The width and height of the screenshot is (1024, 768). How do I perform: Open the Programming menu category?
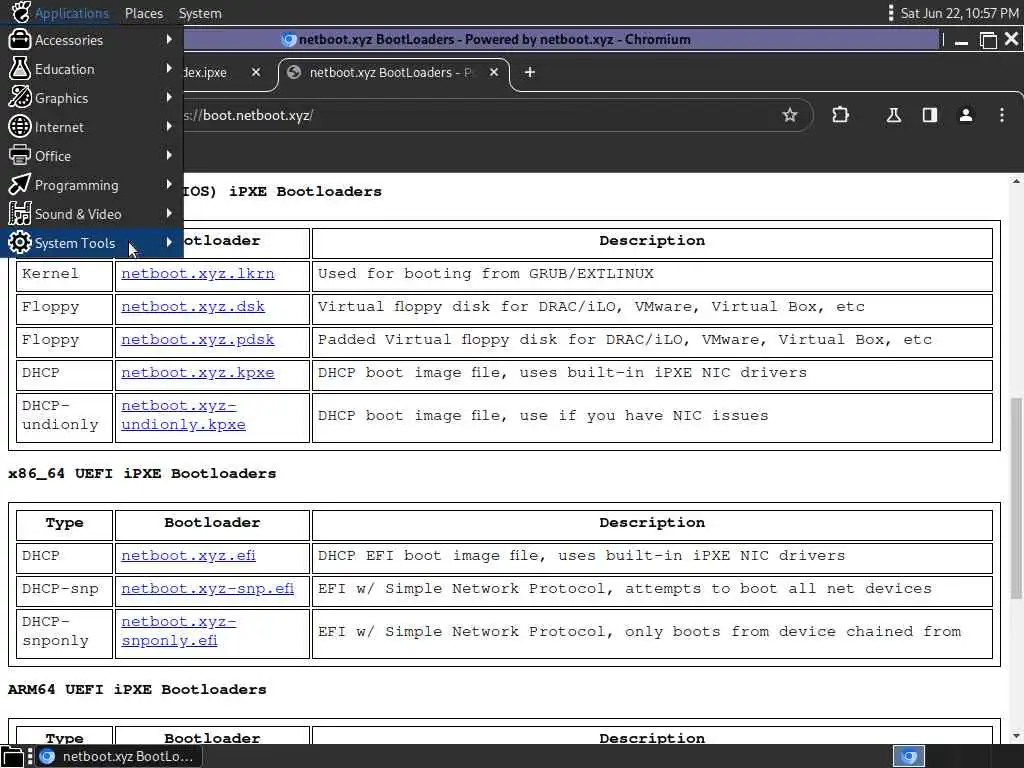pyautogui.click(x=91, y=185)
